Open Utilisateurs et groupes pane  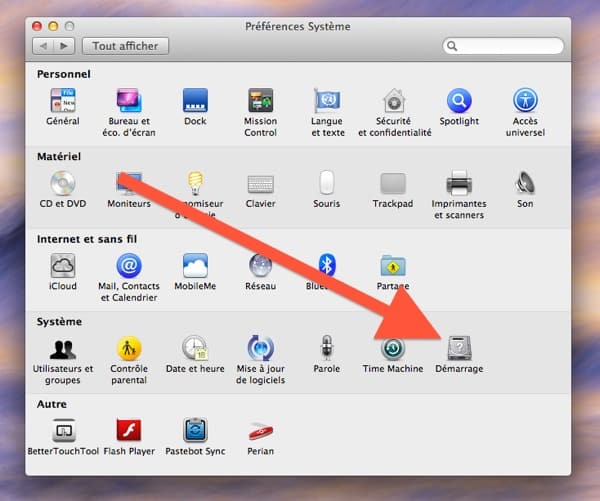pos(63,348)
